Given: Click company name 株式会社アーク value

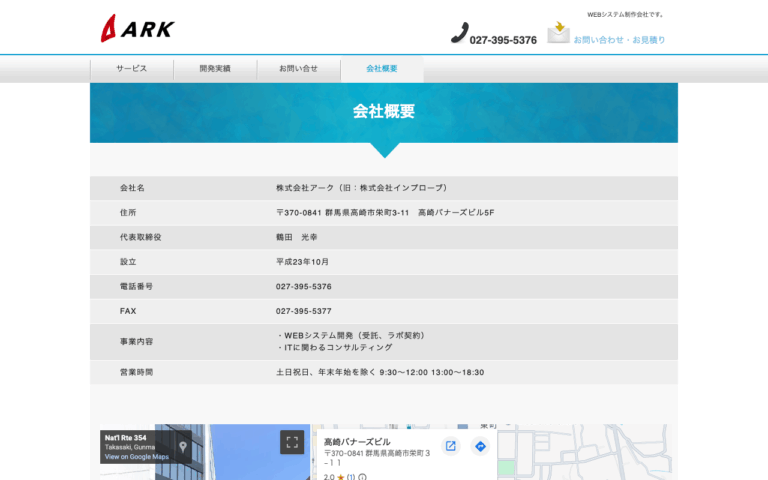Looking at the screenshot, I should [361, 188].
